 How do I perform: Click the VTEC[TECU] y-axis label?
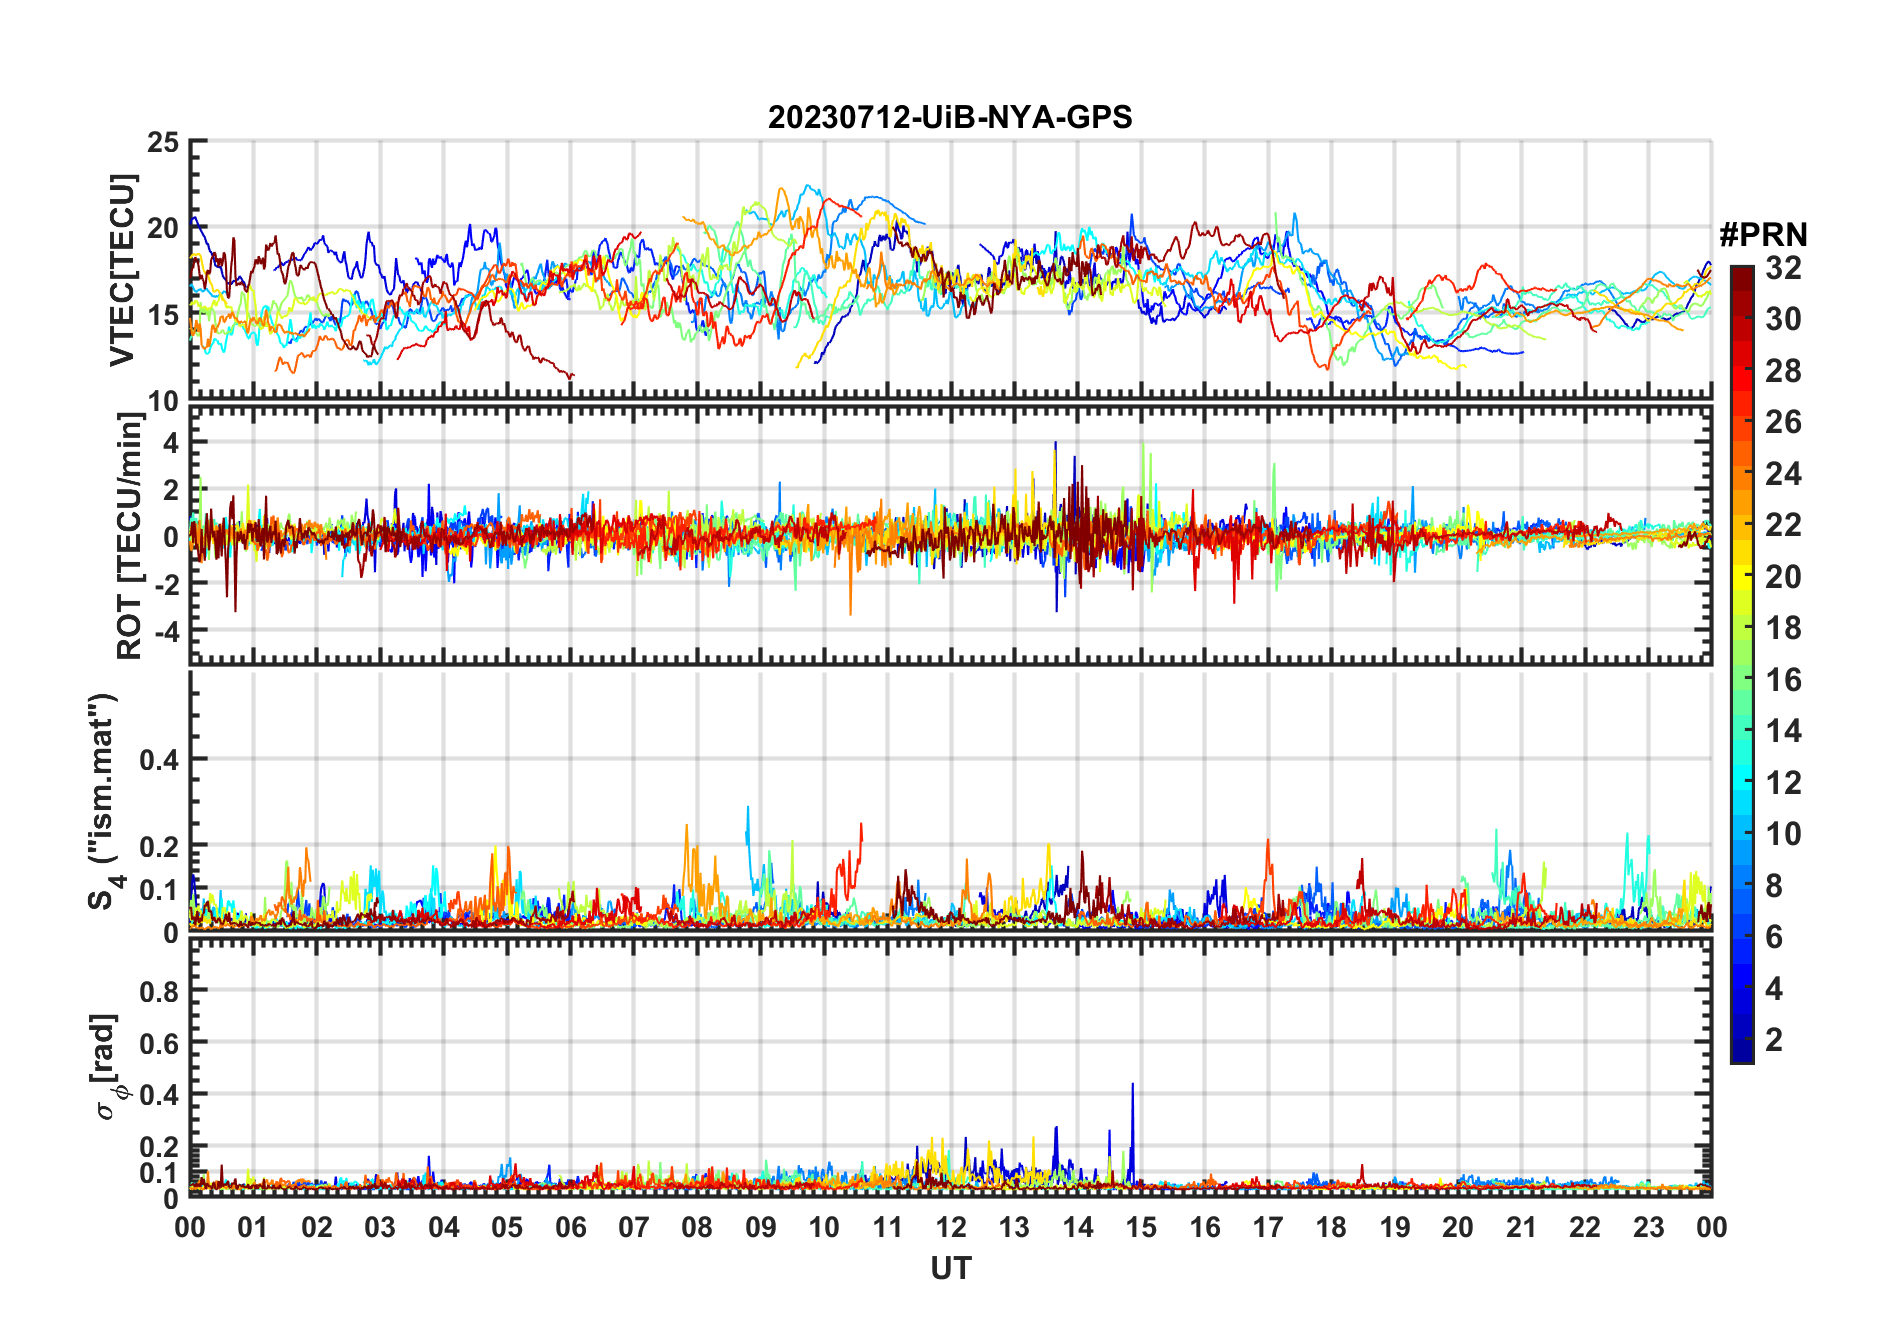point(122,270)
